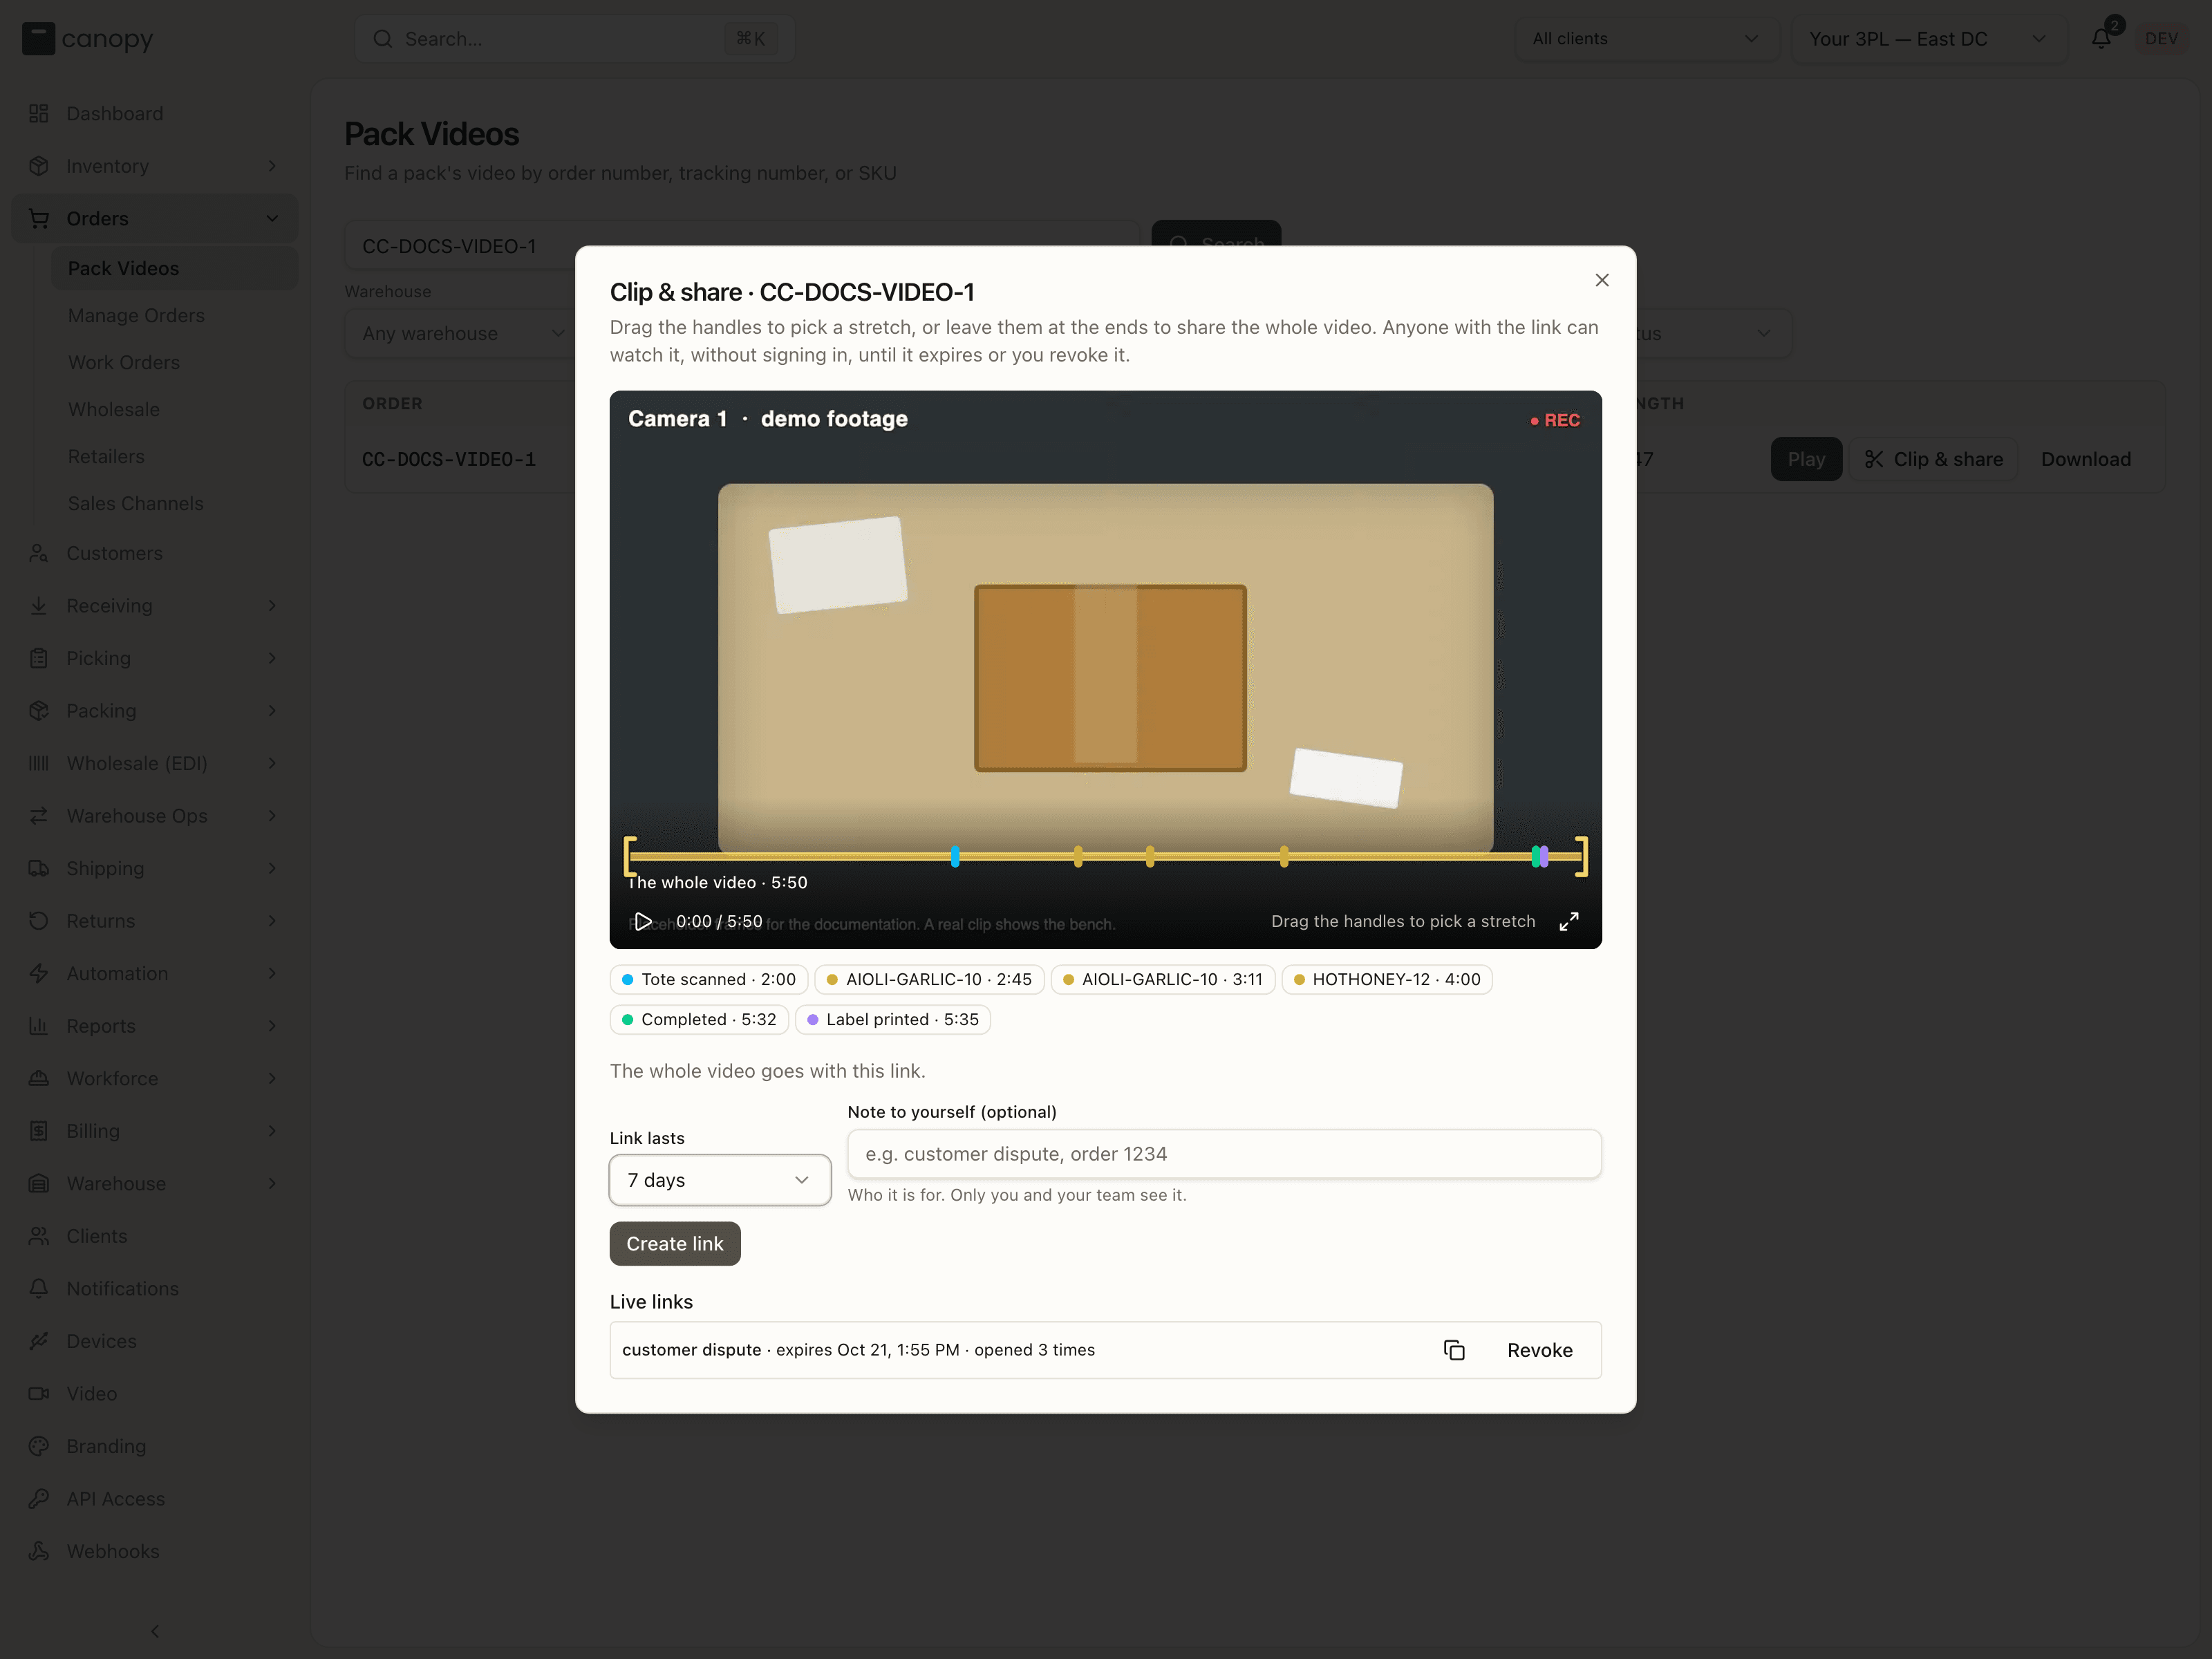This screenshot has width=2212, height=1659.
Task: Click the Devices sidebar icon
Action: [x=39, y=1341]
